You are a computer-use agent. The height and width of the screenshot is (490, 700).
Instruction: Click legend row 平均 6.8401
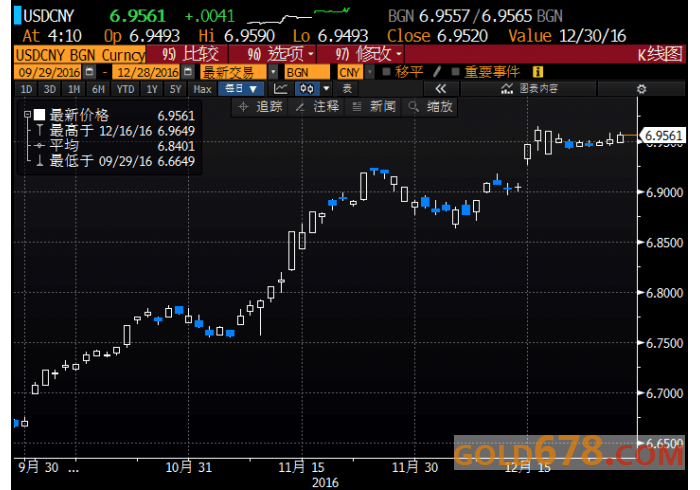click(x=116, y=146)
